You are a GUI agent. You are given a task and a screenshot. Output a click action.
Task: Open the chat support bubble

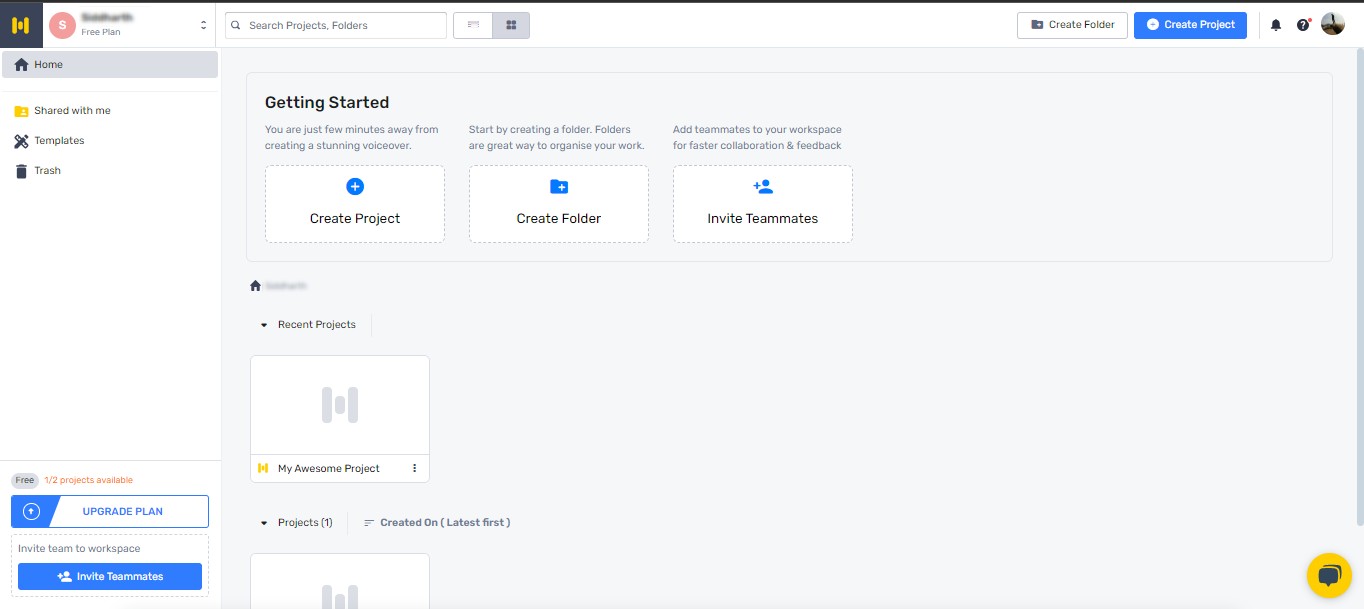pyautogui.click(x=1329, y=575)
